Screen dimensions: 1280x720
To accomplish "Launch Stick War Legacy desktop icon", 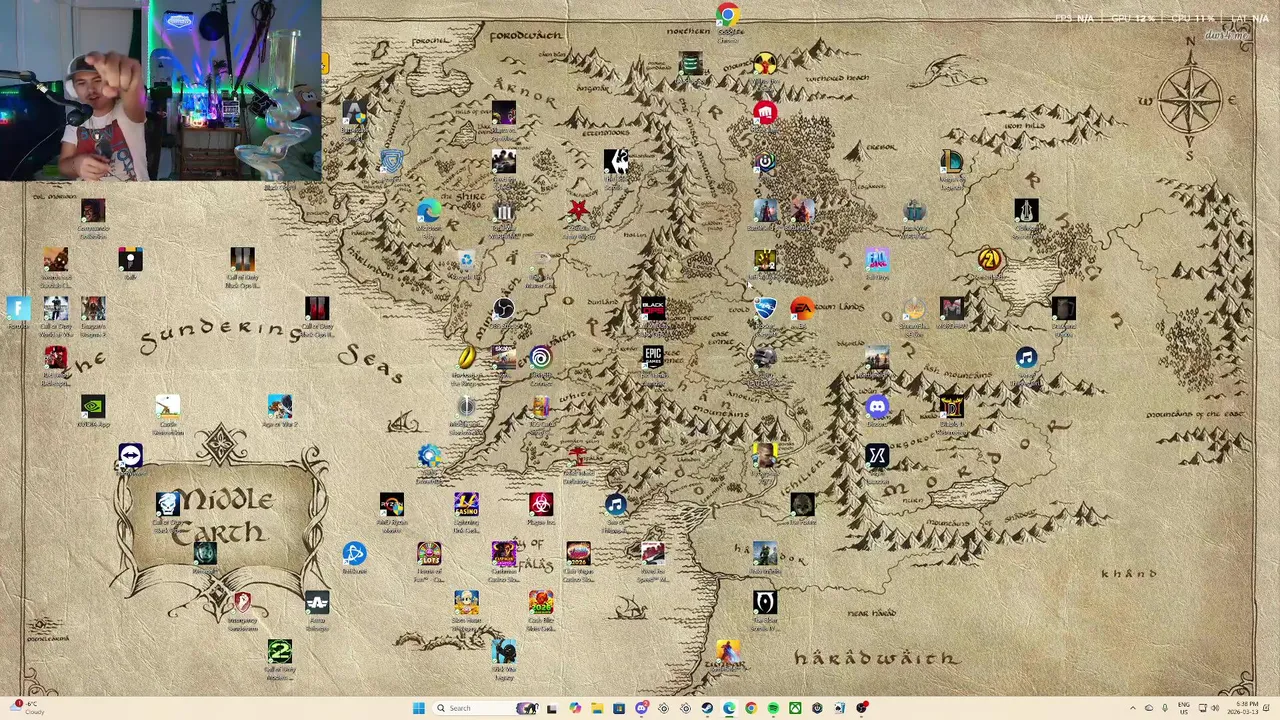I will [x=503, y=652].
